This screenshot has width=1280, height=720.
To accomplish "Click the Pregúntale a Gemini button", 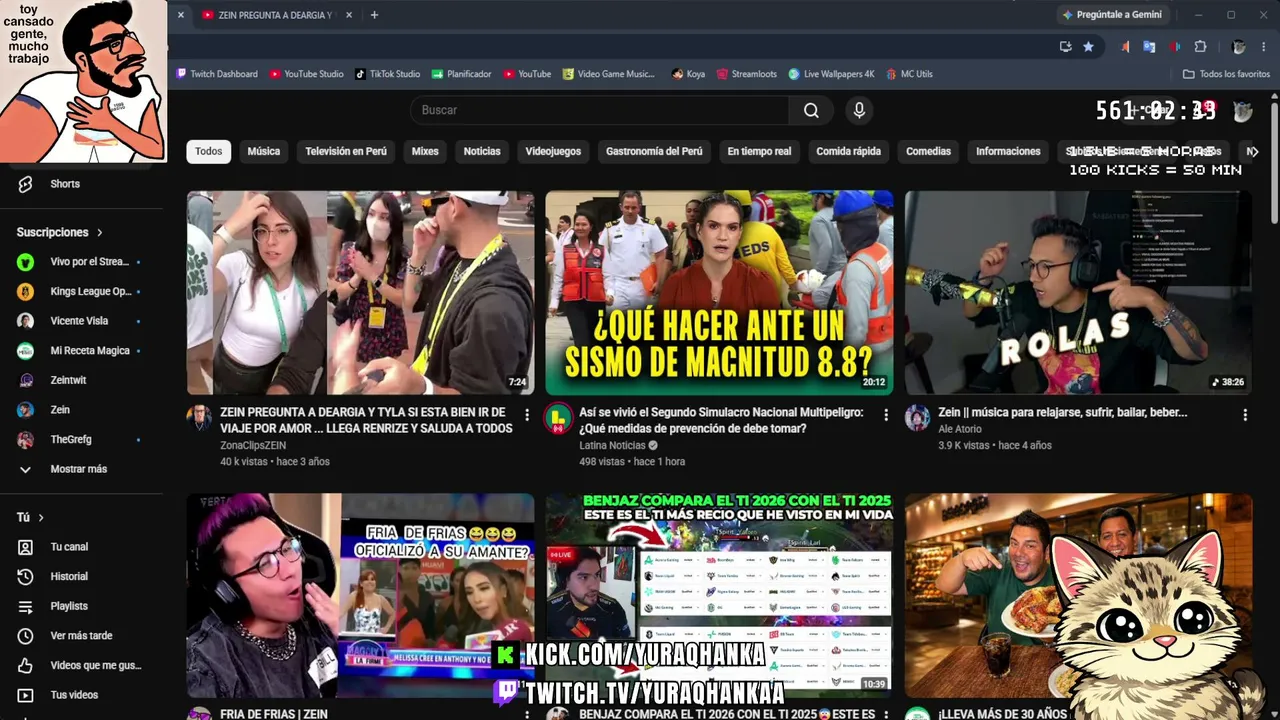I will pos(1112,15).
